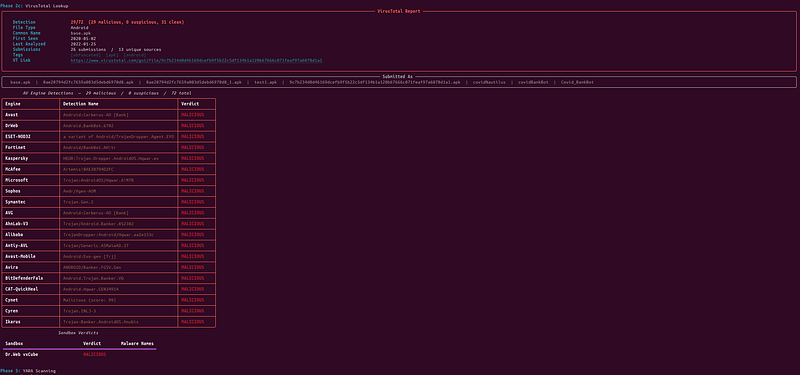This screenshot has width=800, height=375.
Task: Click 'covidNautilus' in the Submitted As list
Action: click(x=489, y=82)
